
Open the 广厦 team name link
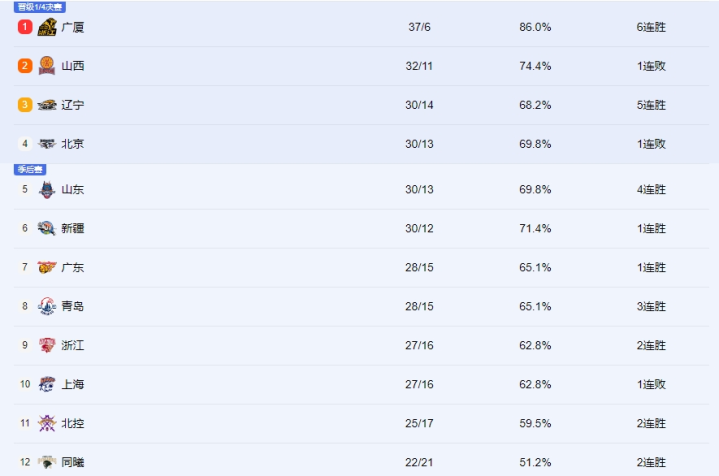point(72,27)
